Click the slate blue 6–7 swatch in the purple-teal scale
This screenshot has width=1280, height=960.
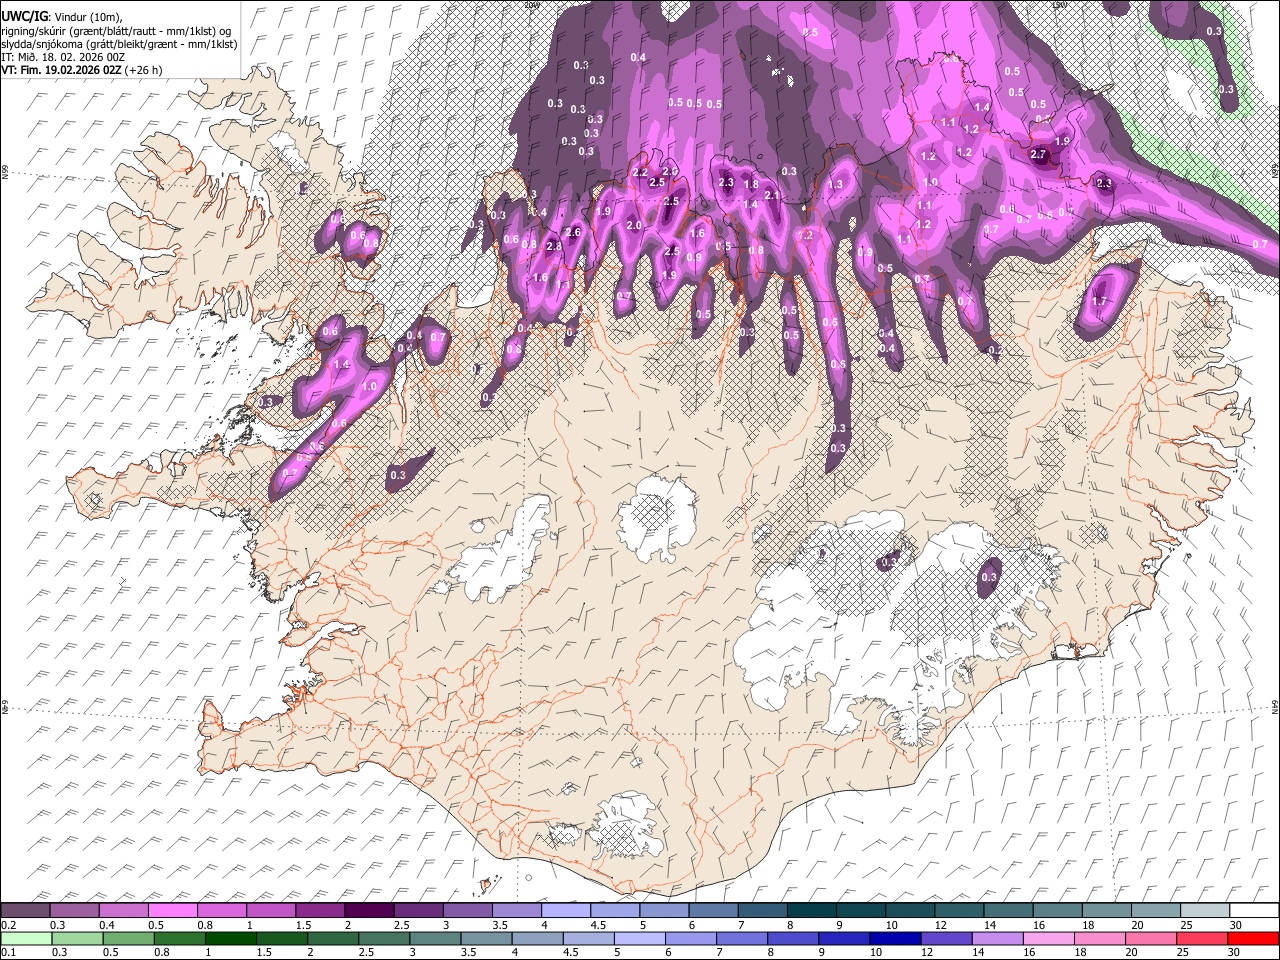(714, 911)
